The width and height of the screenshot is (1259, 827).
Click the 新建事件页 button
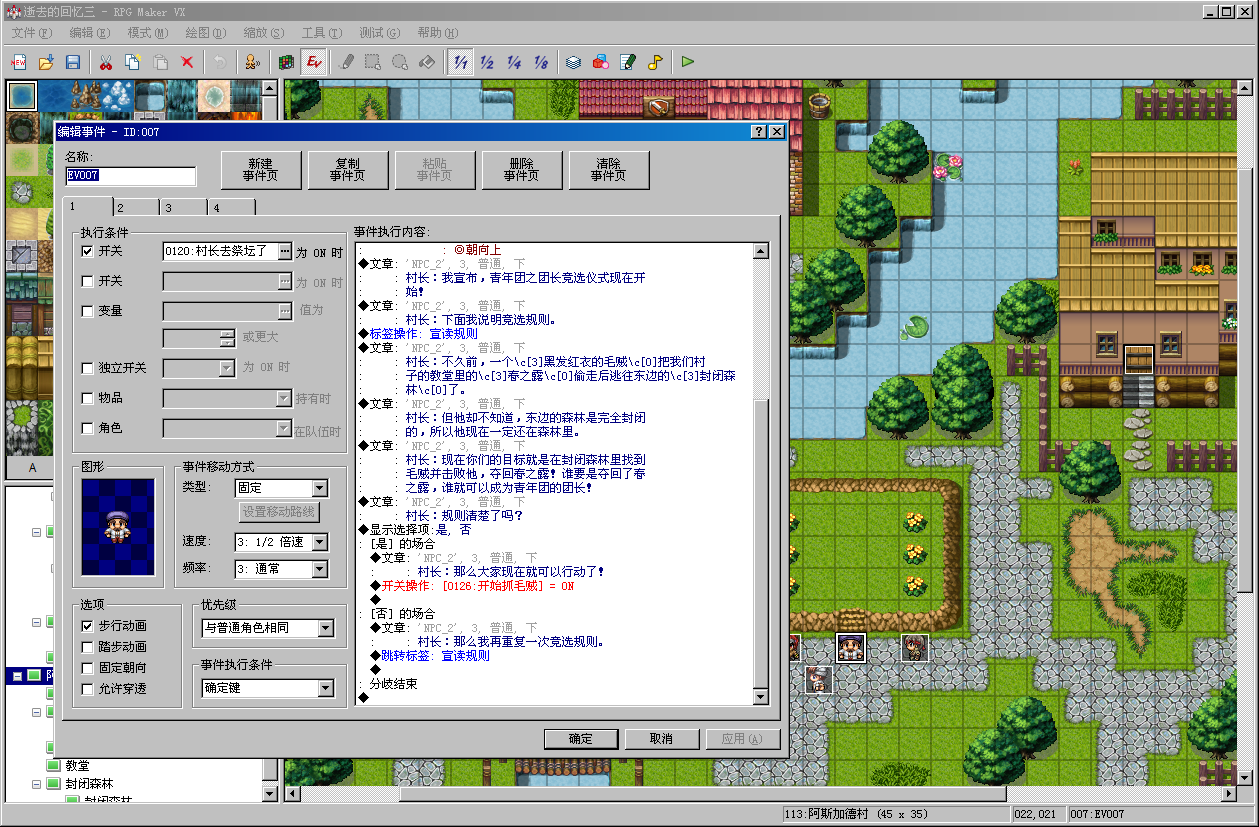tap(260, 170)
